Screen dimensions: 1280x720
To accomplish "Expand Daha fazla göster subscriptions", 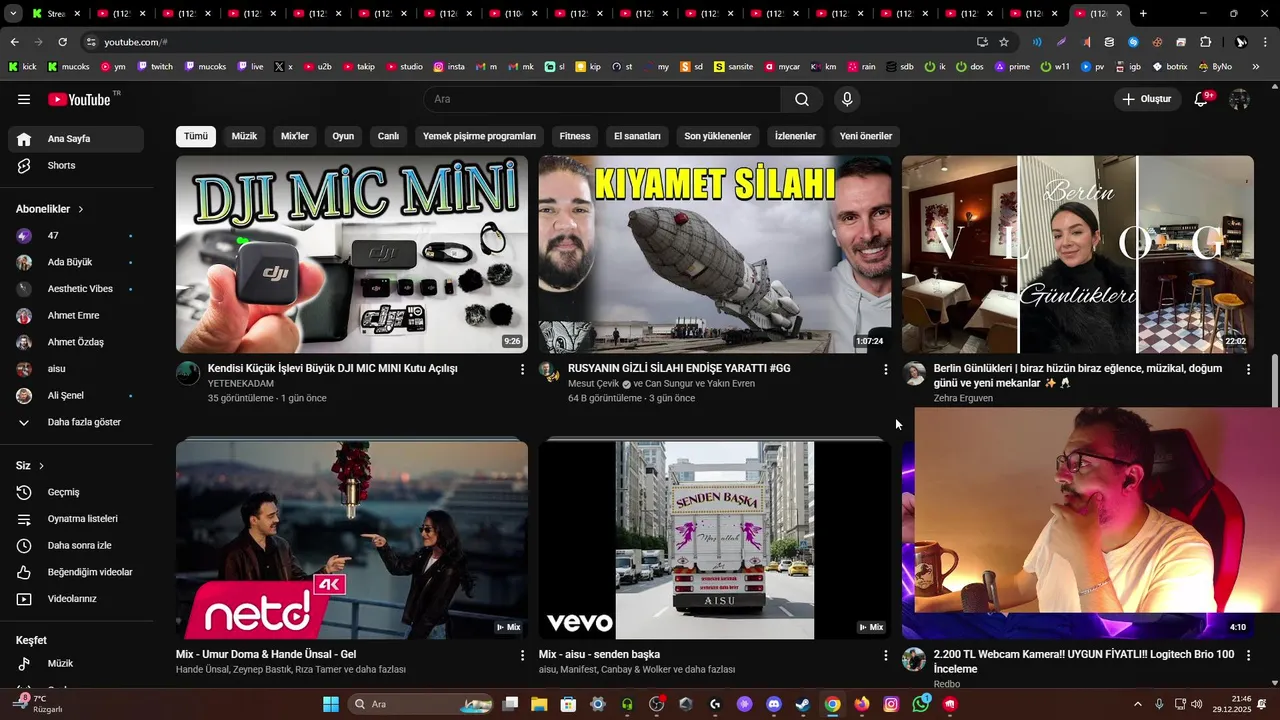I will (76, 422).
